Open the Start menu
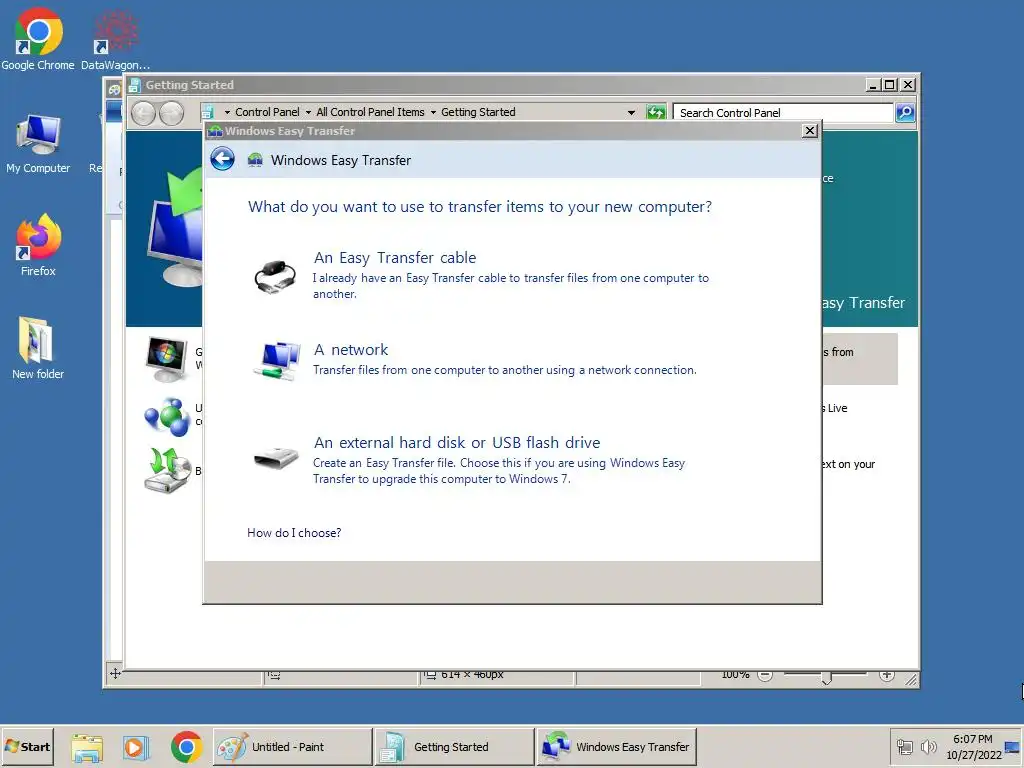 coord(27,746)
